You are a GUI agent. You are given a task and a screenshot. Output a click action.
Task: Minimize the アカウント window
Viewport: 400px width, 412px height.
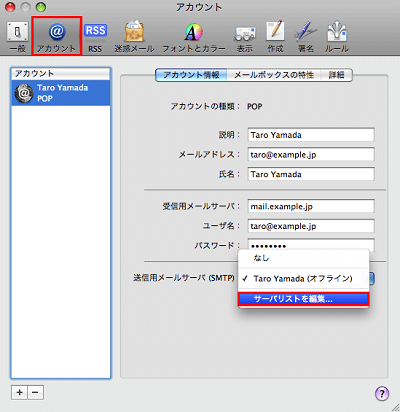(25, 7)
